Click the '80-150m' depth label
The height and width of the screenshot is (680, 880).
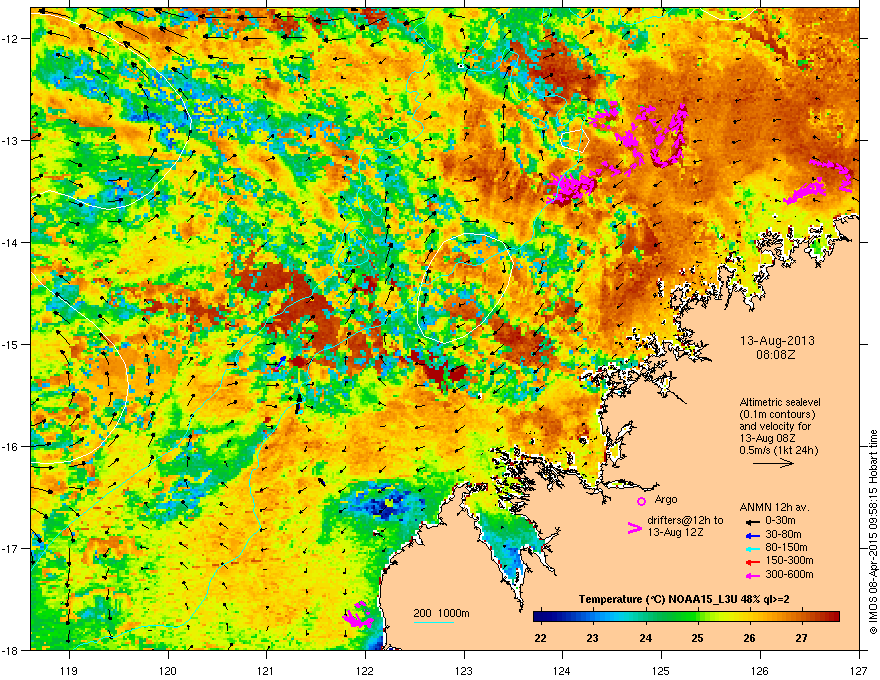pos(786,548)
